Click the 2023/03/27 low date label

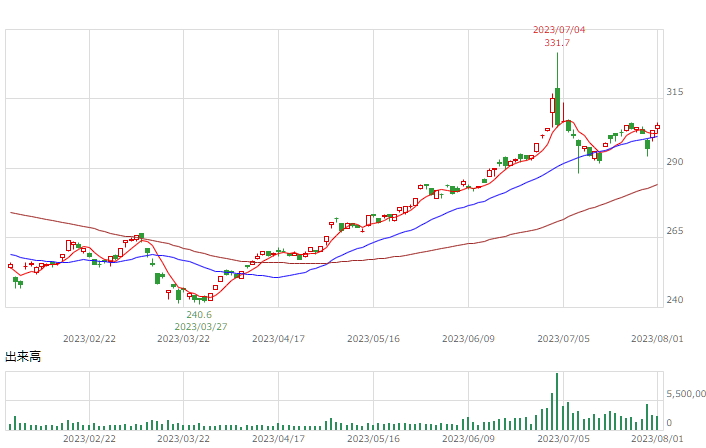(201, 327)
